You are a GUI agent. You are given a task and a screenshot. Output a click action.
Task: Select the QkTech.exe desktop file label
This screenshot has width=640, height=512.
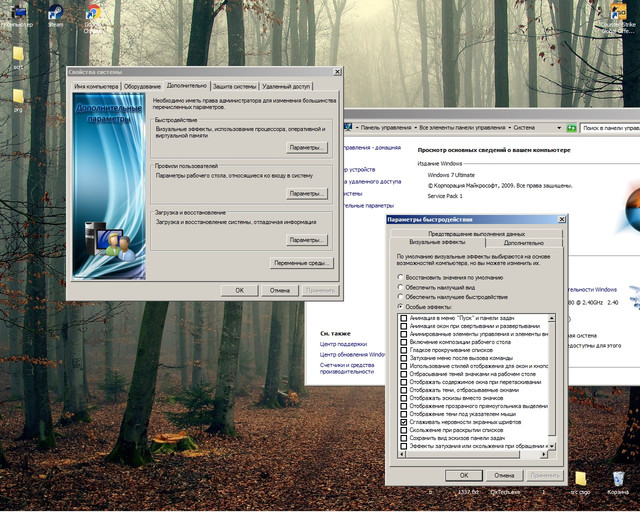(x=505, y=492)
